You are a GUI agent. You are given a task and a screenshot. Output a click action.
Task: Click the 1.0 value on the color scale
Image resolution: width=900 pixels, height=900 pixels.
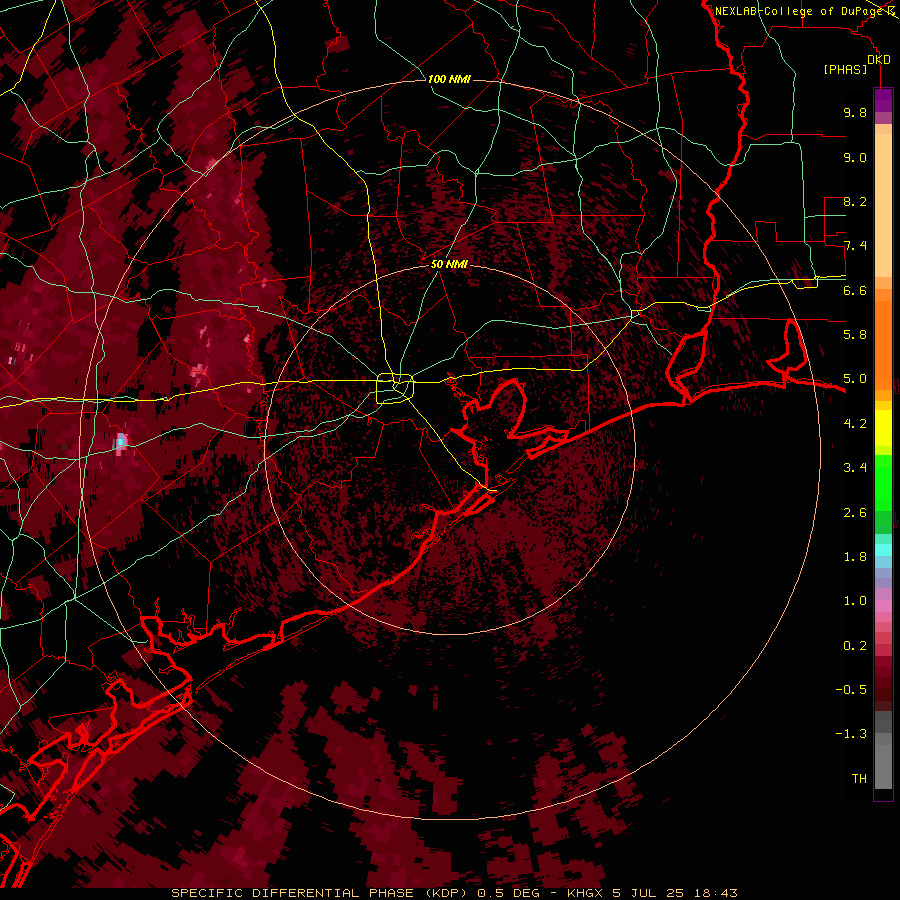point(855,601)
